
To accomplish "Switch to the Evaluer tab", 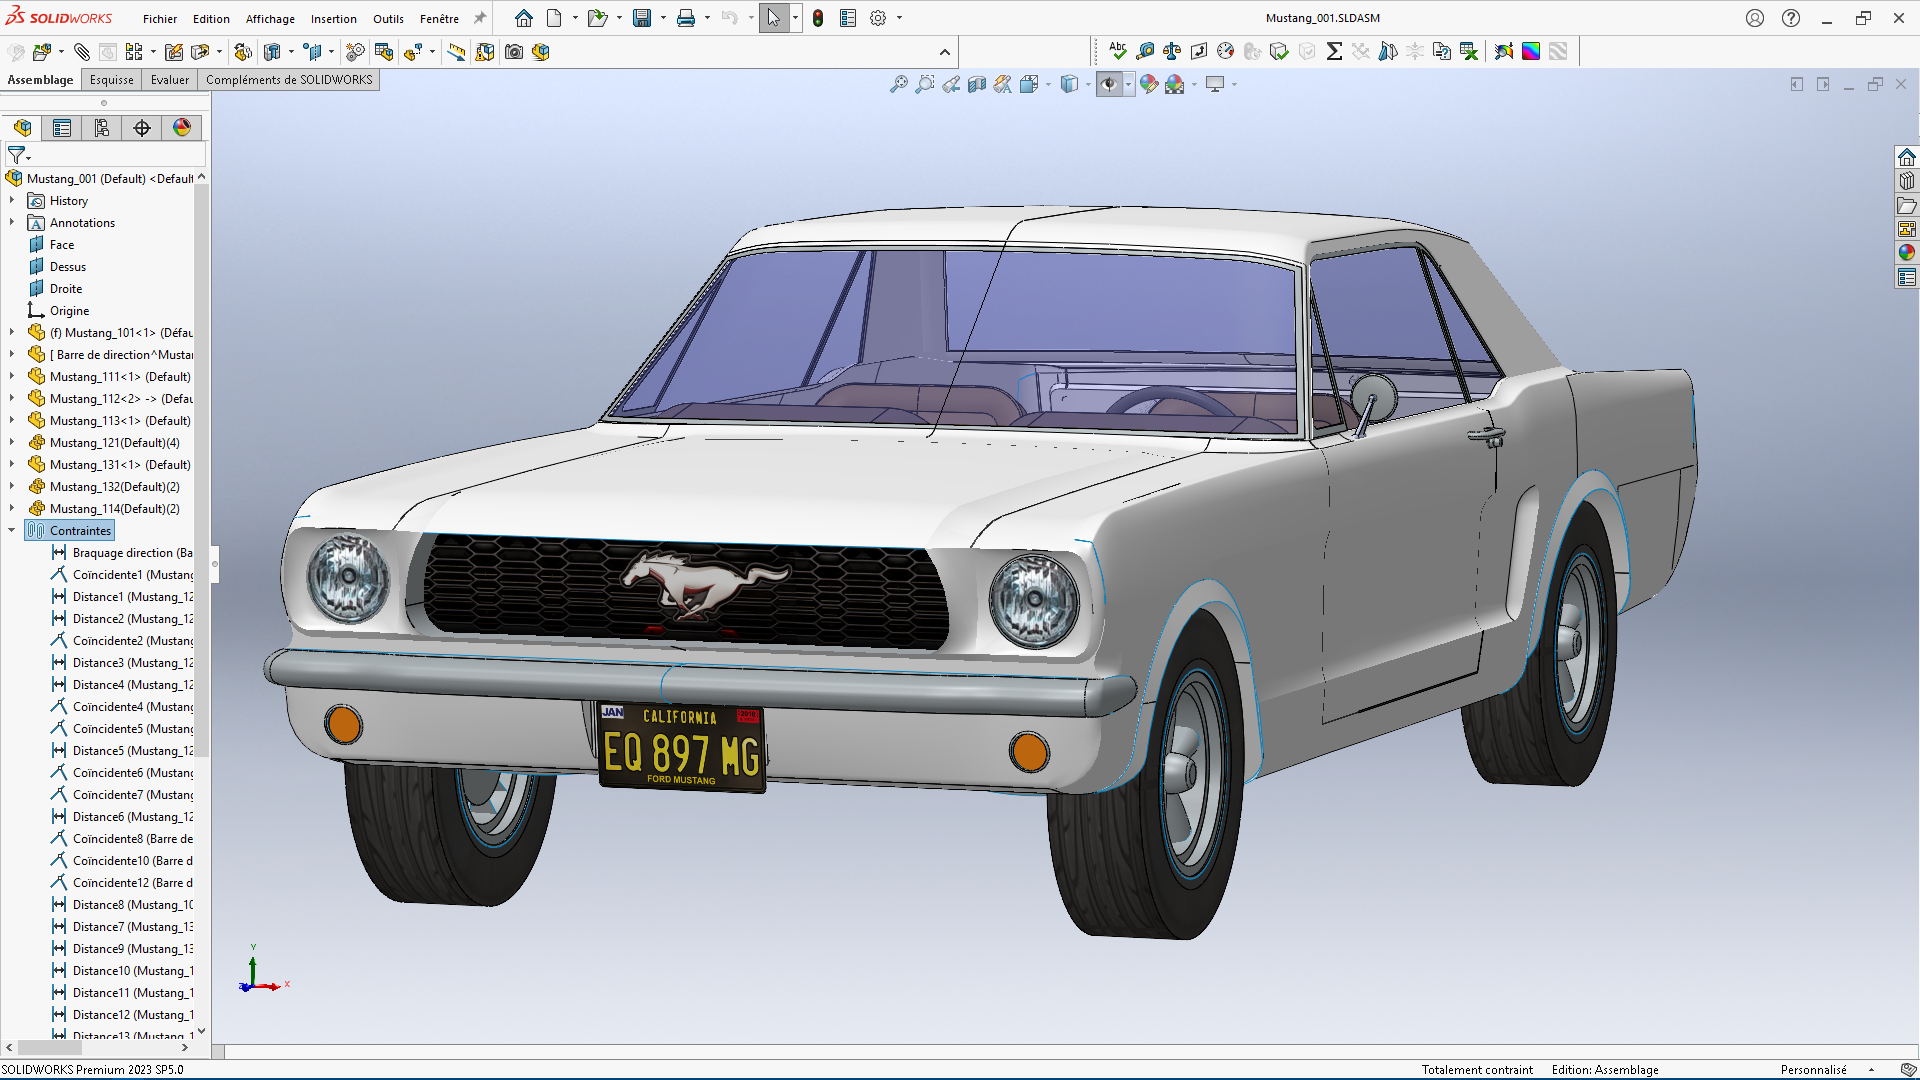I will (170, 80).
